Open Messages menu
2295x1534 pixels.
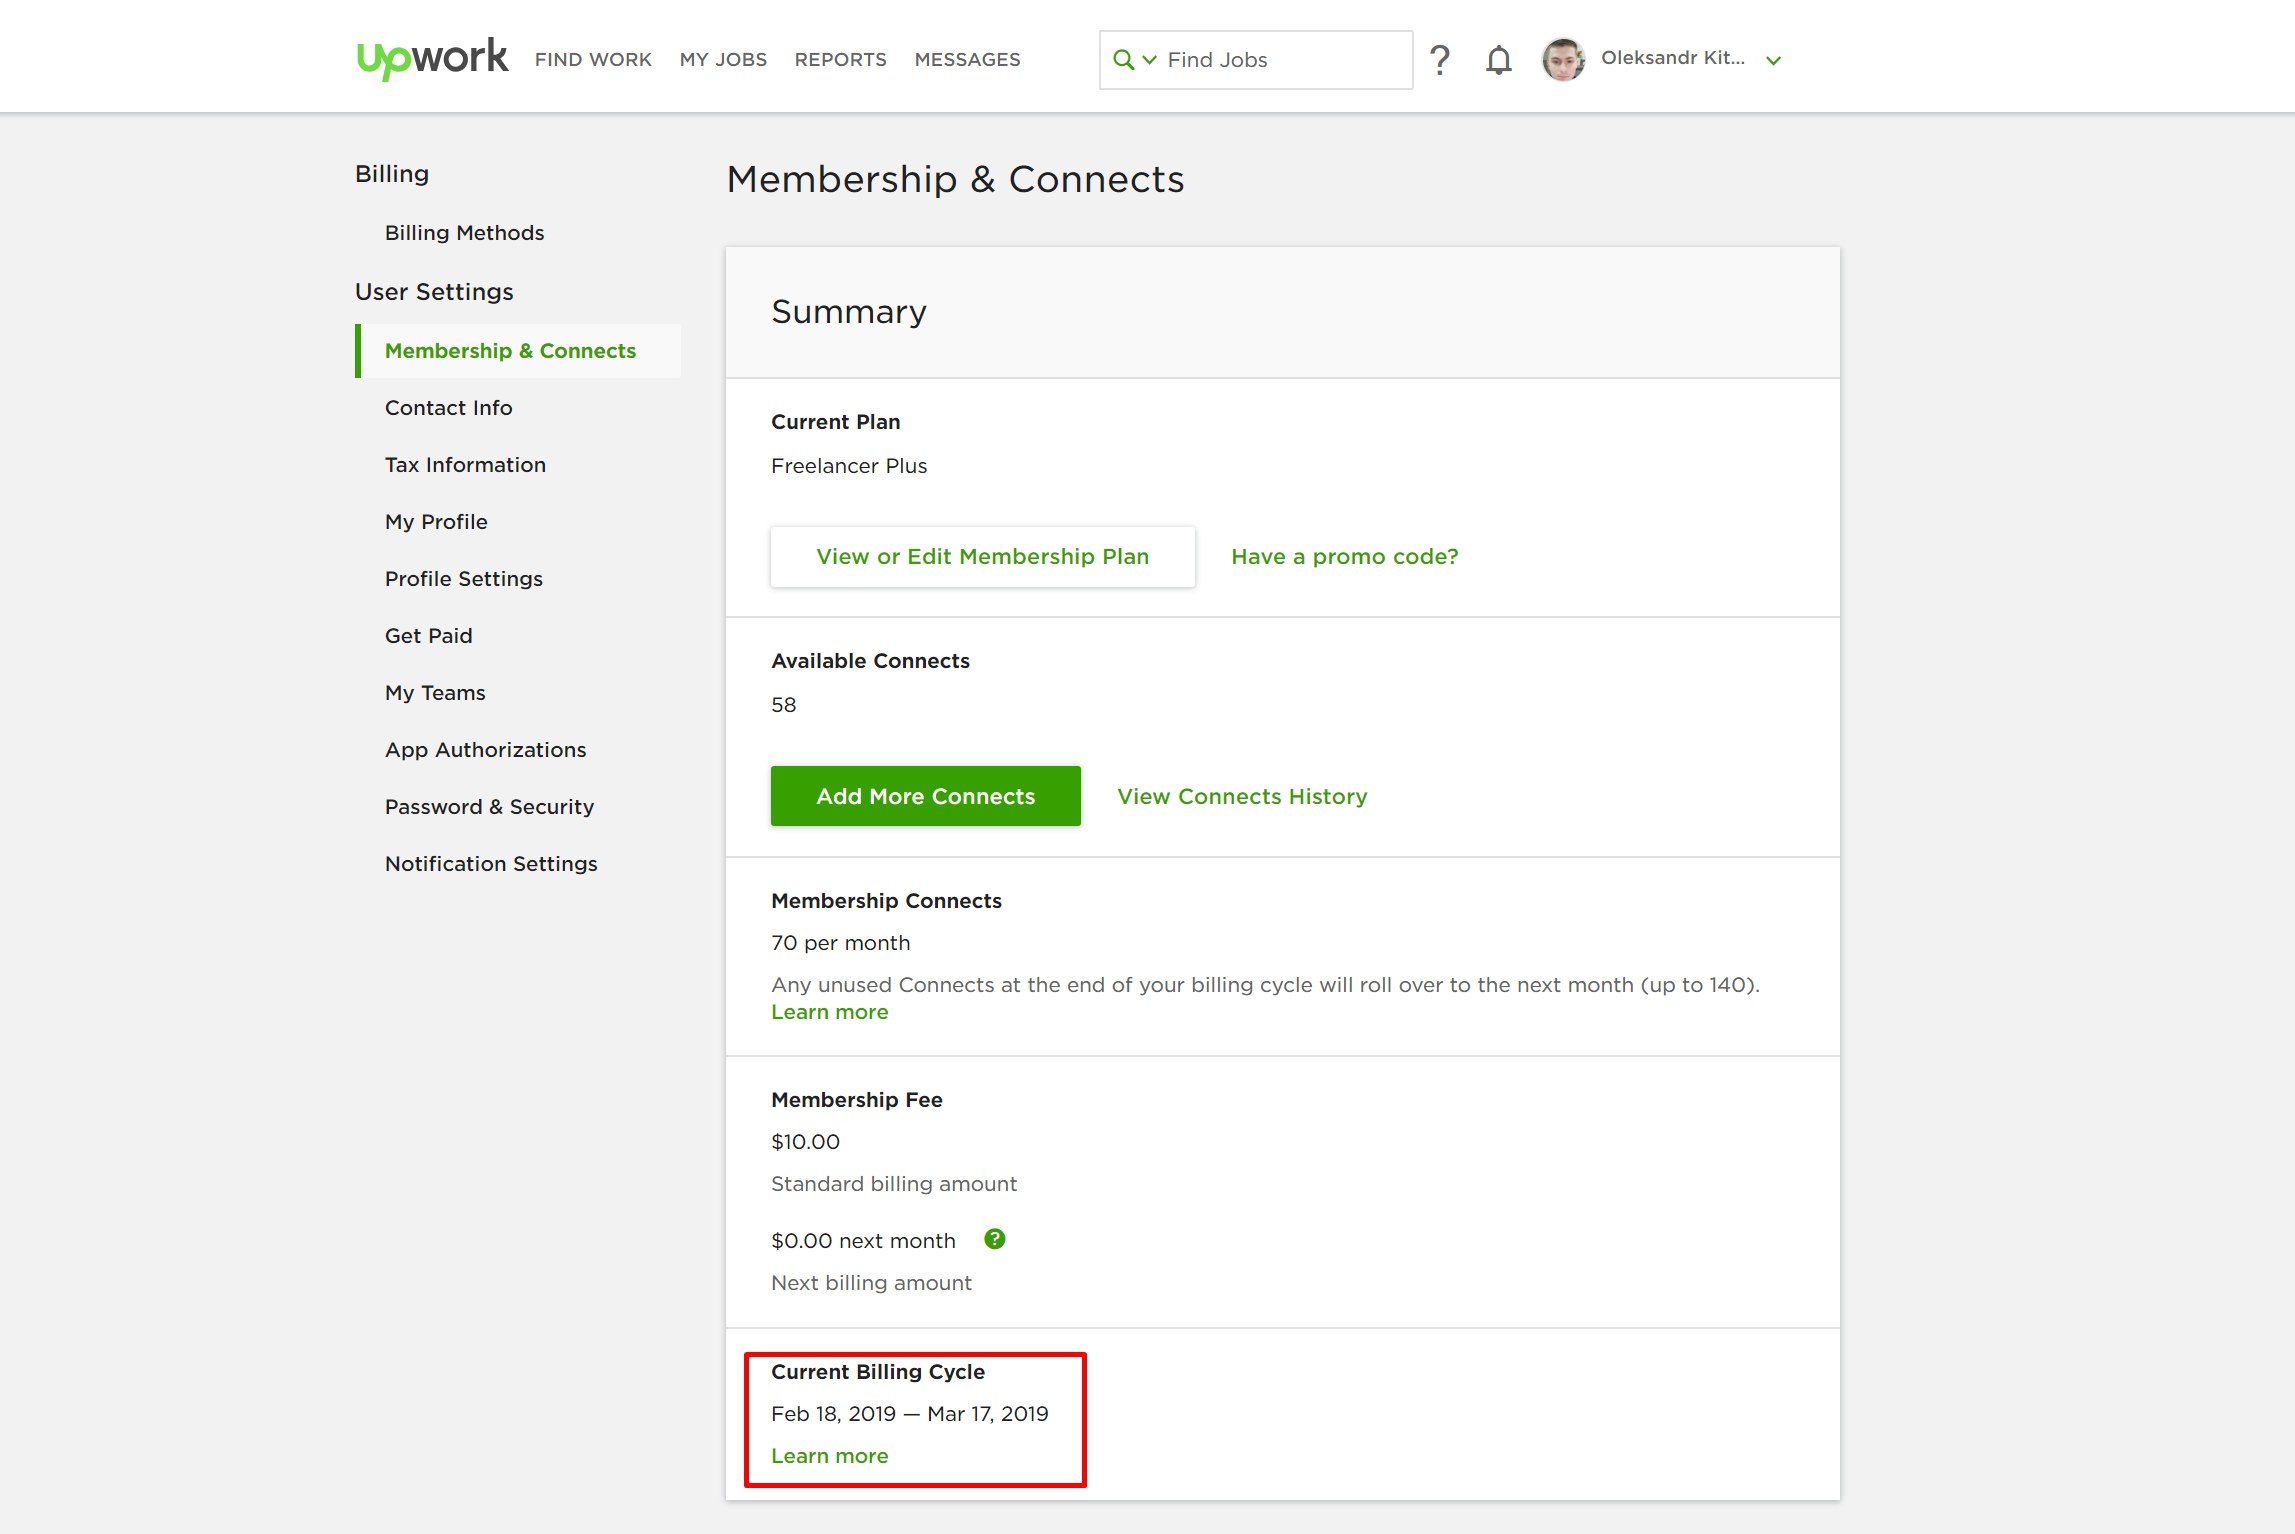coord(967,60)
